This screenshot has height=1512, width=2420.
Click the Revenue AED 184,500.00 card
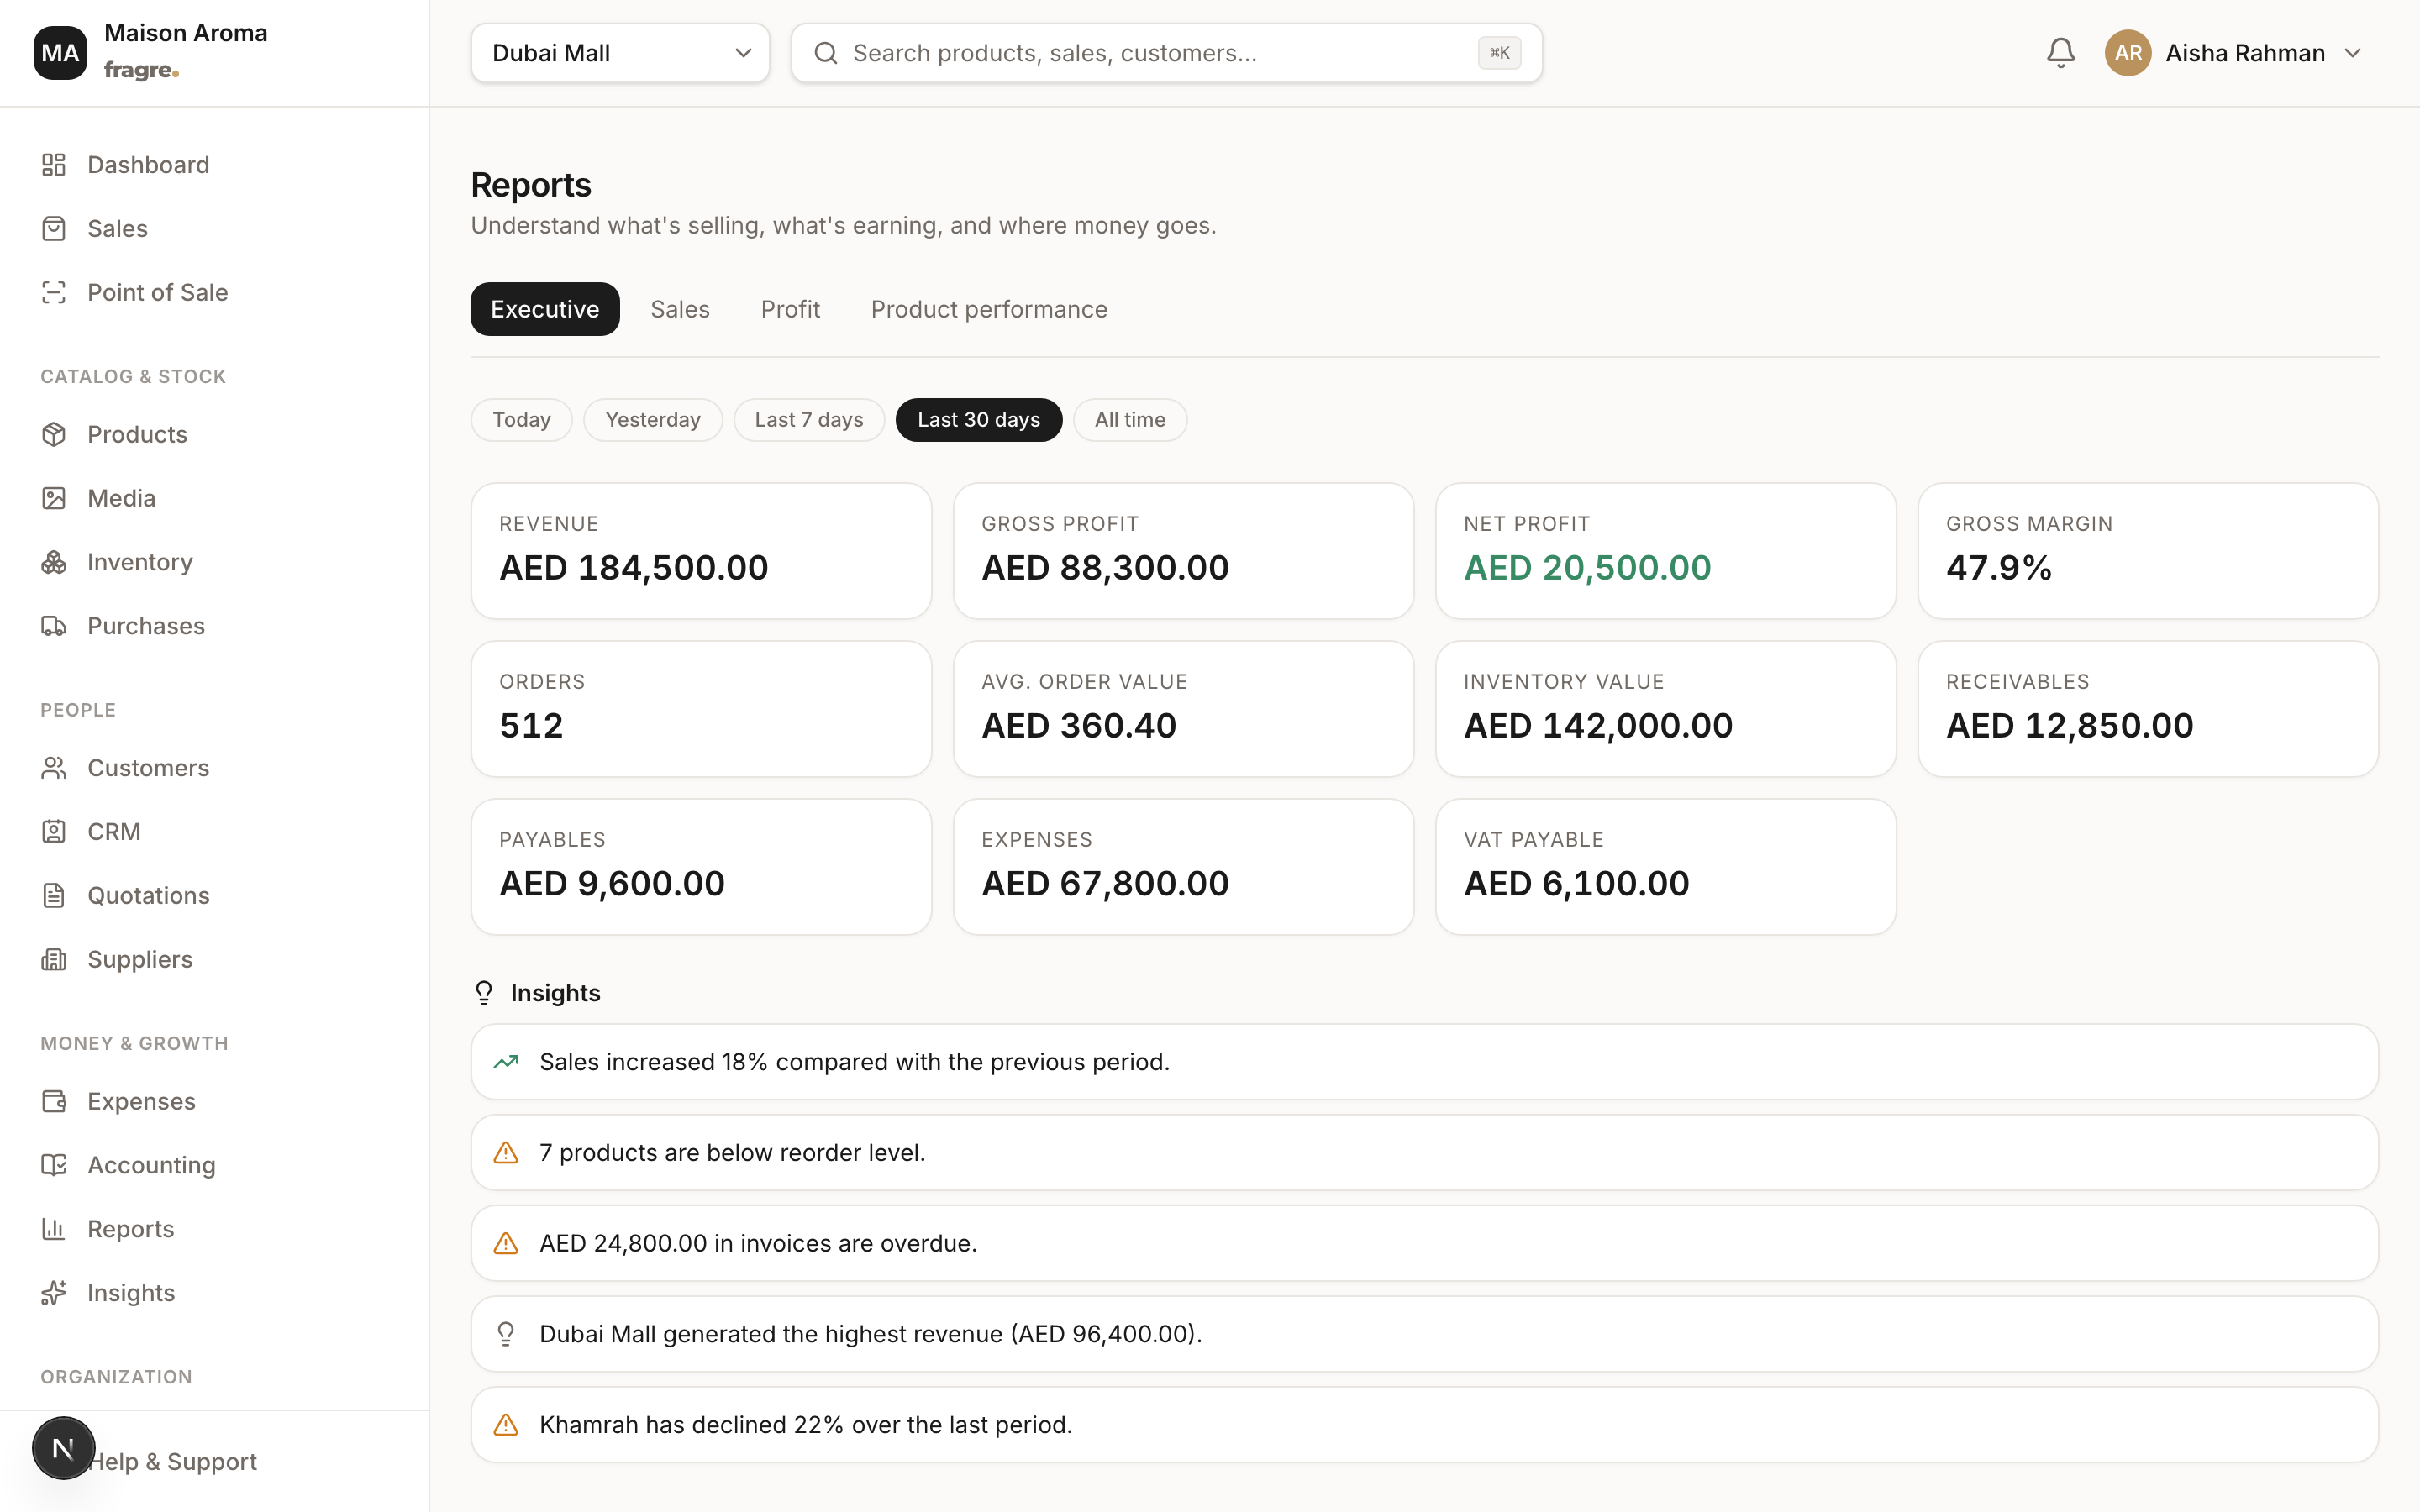tap(701, 551)
